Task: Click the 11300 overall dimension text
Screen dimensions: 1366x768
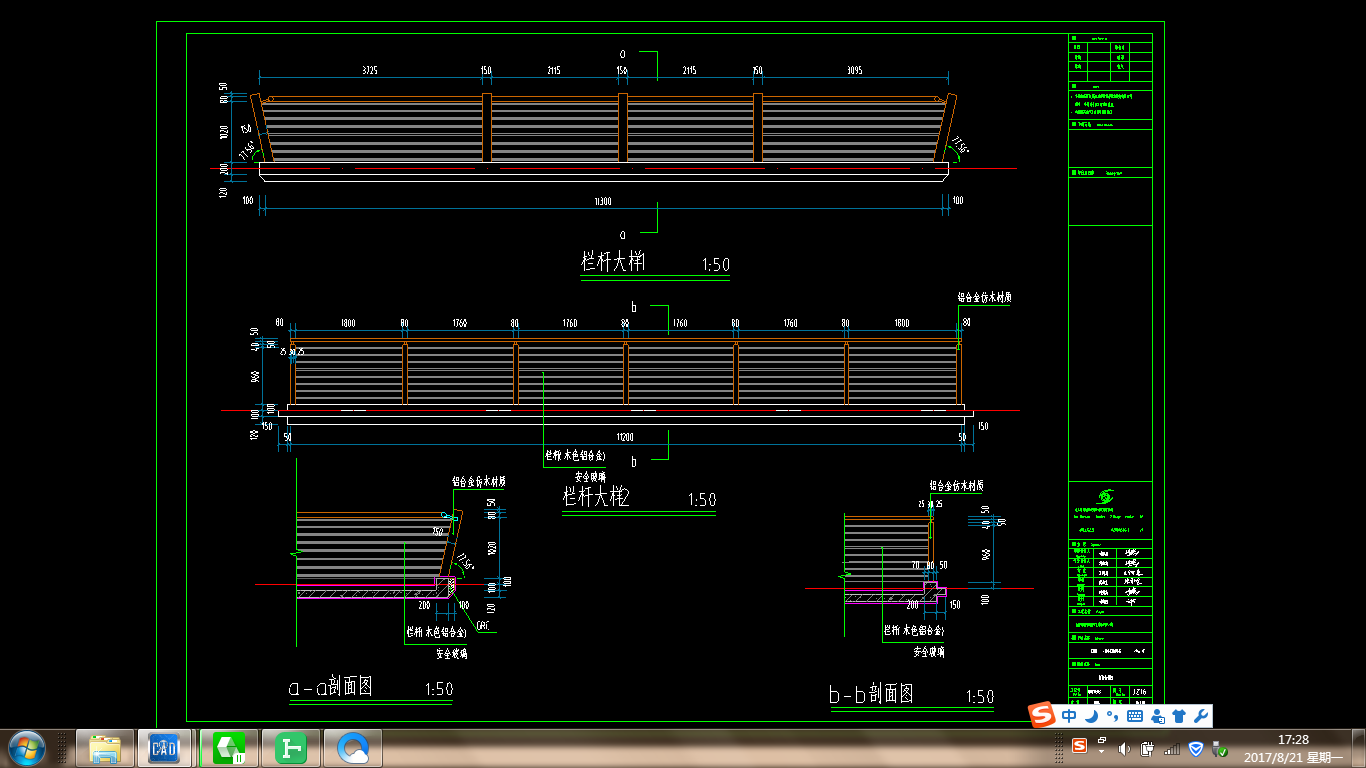Action: pos(603,201)
